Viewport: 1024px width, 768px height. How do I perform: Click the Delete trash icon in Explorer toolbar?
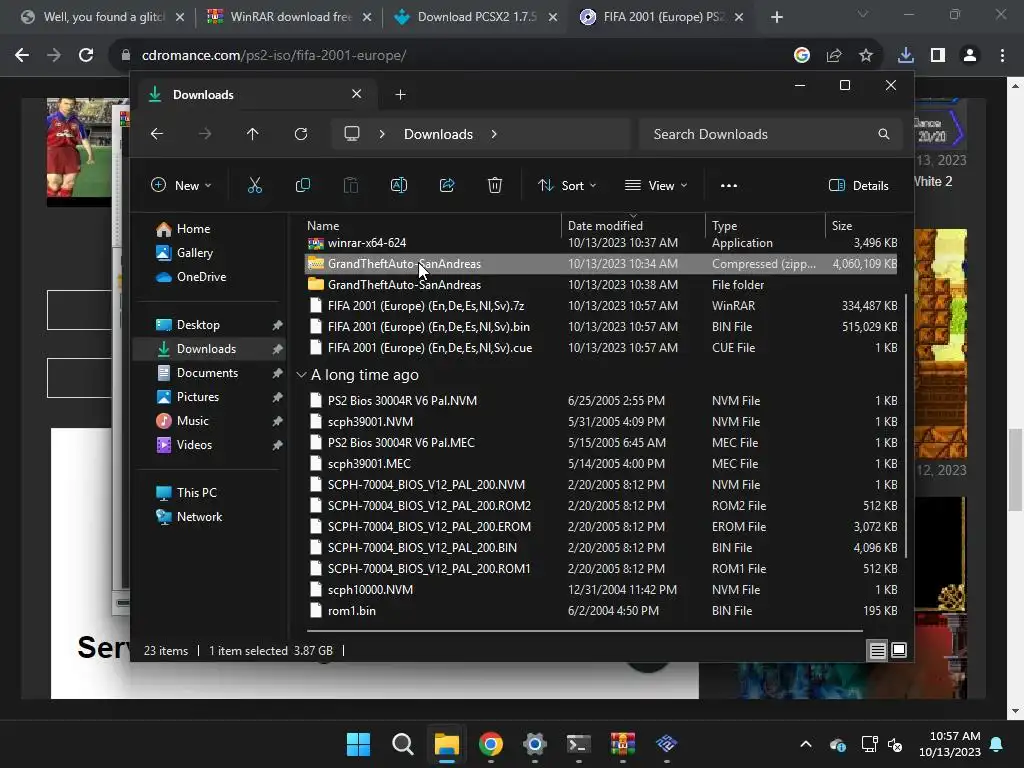(495, 185)
